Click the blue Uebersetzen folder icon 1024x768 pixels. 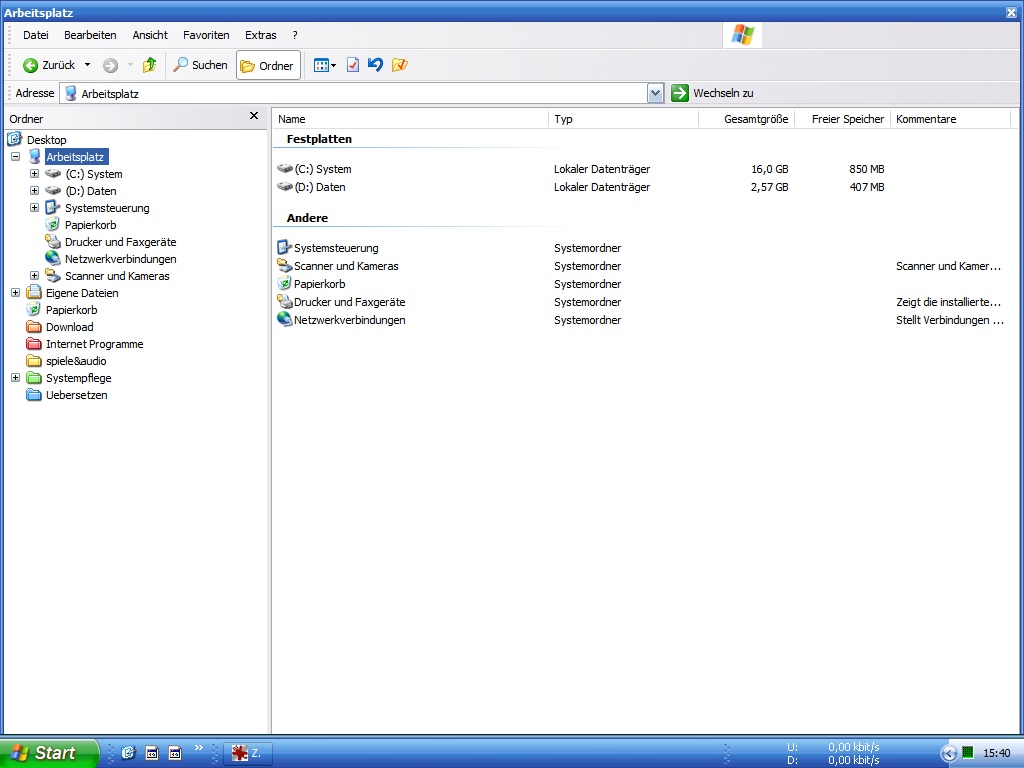(34, 394)
